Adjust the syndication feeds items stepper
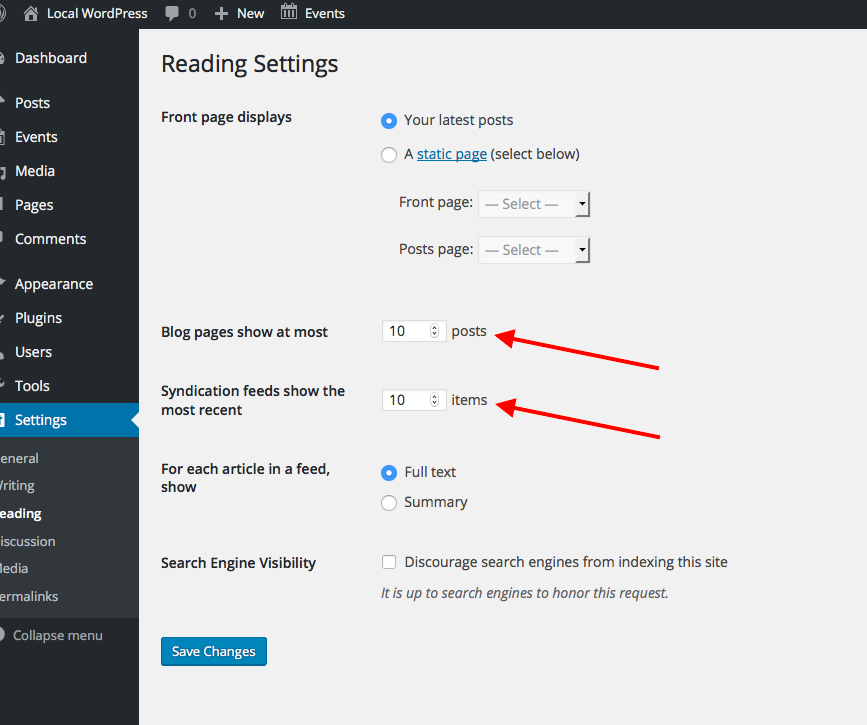Image resolution: width=867 pixels, height=725 pixels. (434, 400)
